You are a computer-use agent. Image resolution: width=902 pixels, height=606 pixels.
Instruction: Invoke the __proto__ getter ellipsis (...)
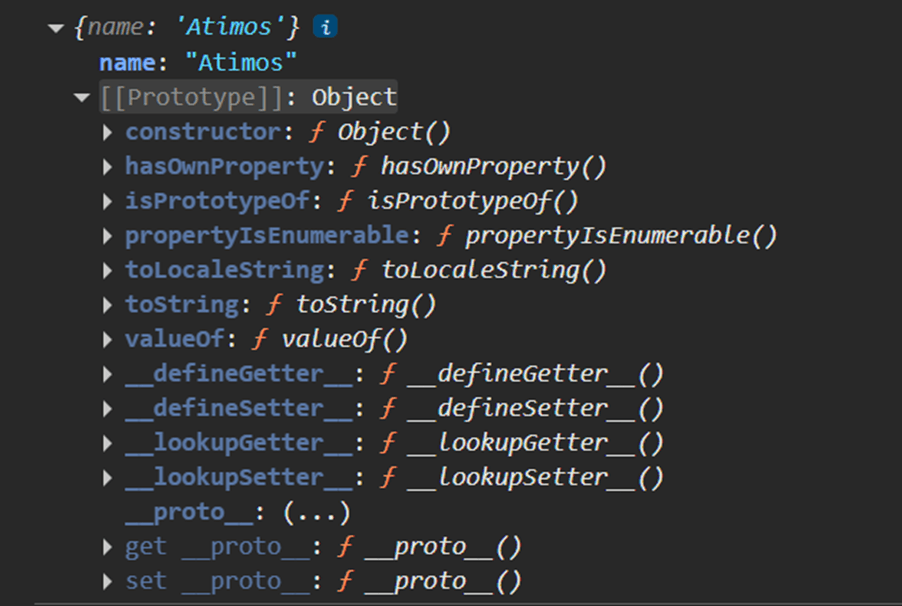click(316, 513)
